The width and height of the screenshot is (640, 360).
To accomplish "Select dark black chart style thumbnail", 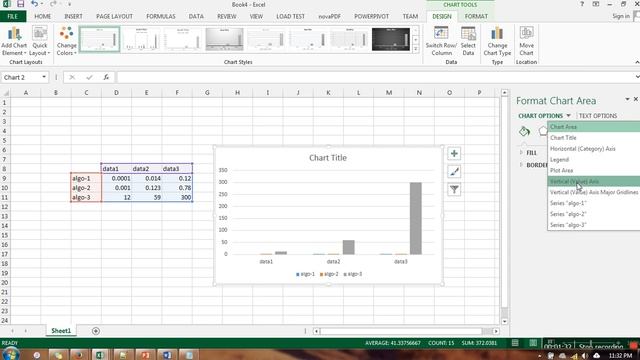I will pyautogui.click(x=391, y=40).
